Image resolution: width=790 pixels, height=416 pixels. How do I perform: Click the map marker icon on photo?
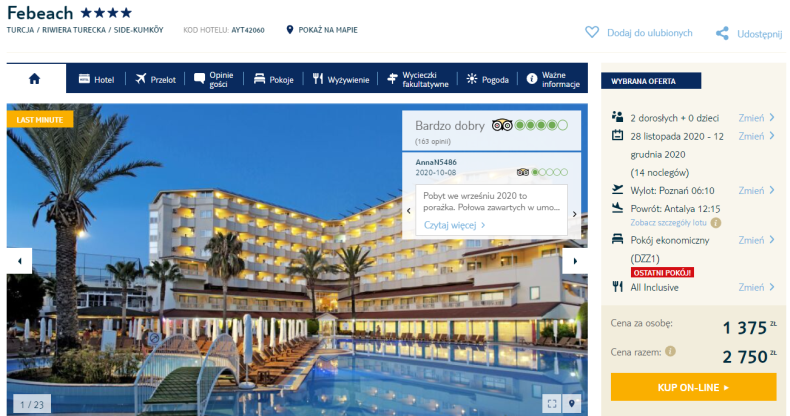click(571, 403)
